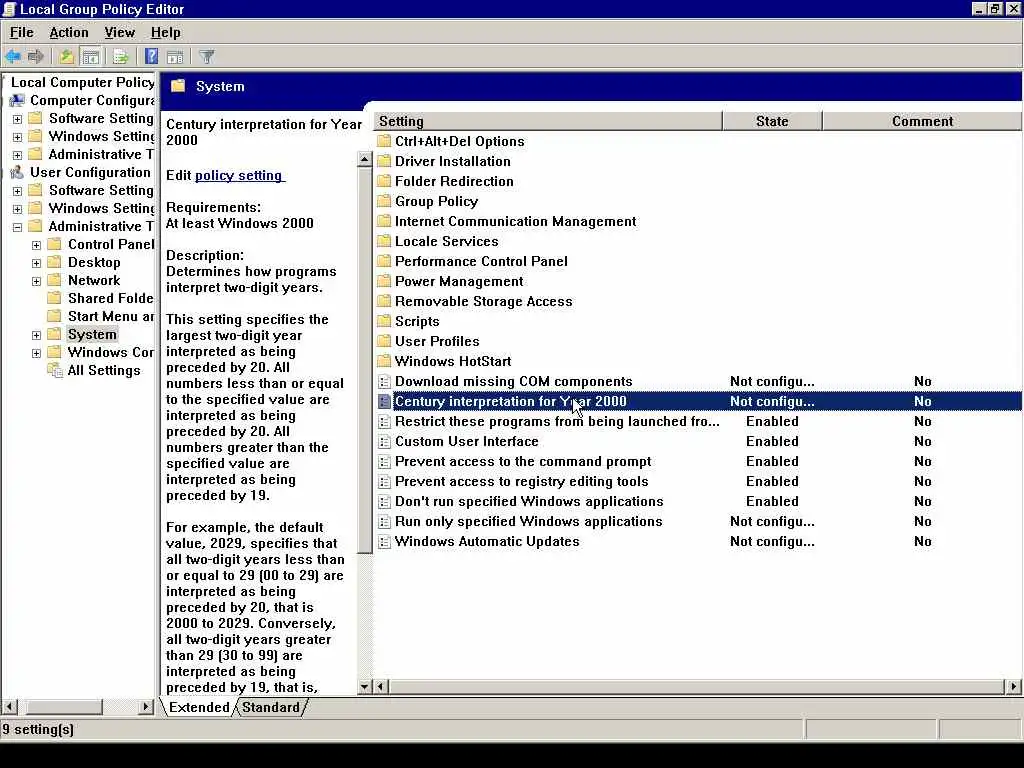1024x768 pixels.
Task: Click the Forward arrow toolbar icon
Action: point(36,57)
